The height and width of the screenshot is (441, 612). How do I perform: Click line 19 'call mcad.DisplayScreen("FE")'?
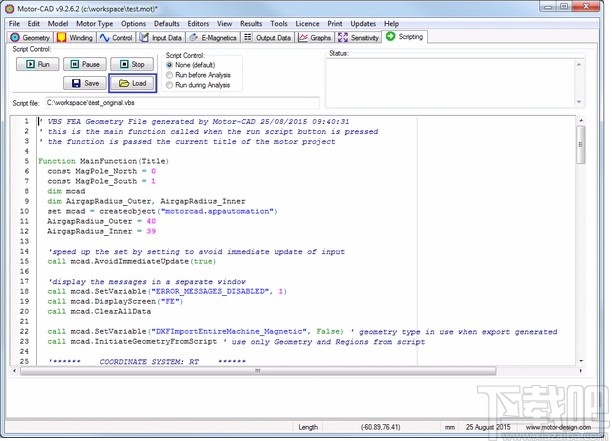pos(115,302)
